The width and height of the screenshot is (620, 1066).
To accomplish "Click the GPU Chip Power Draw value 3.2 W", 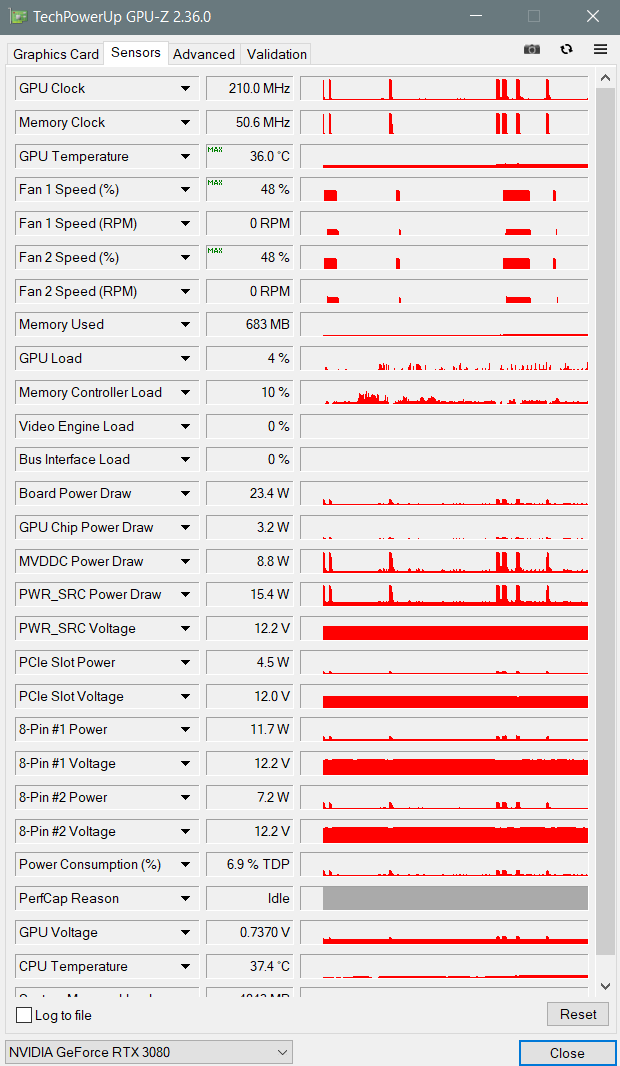I will coord(249,528).
